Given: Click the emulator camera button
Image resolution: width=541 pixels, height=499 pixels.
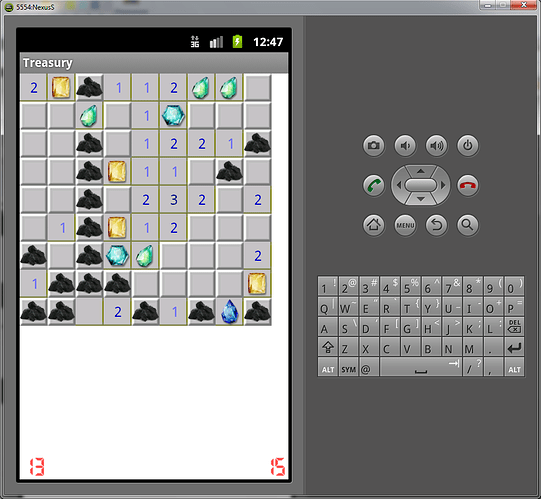Looking at the screenshot, I should tap(374, 146).
